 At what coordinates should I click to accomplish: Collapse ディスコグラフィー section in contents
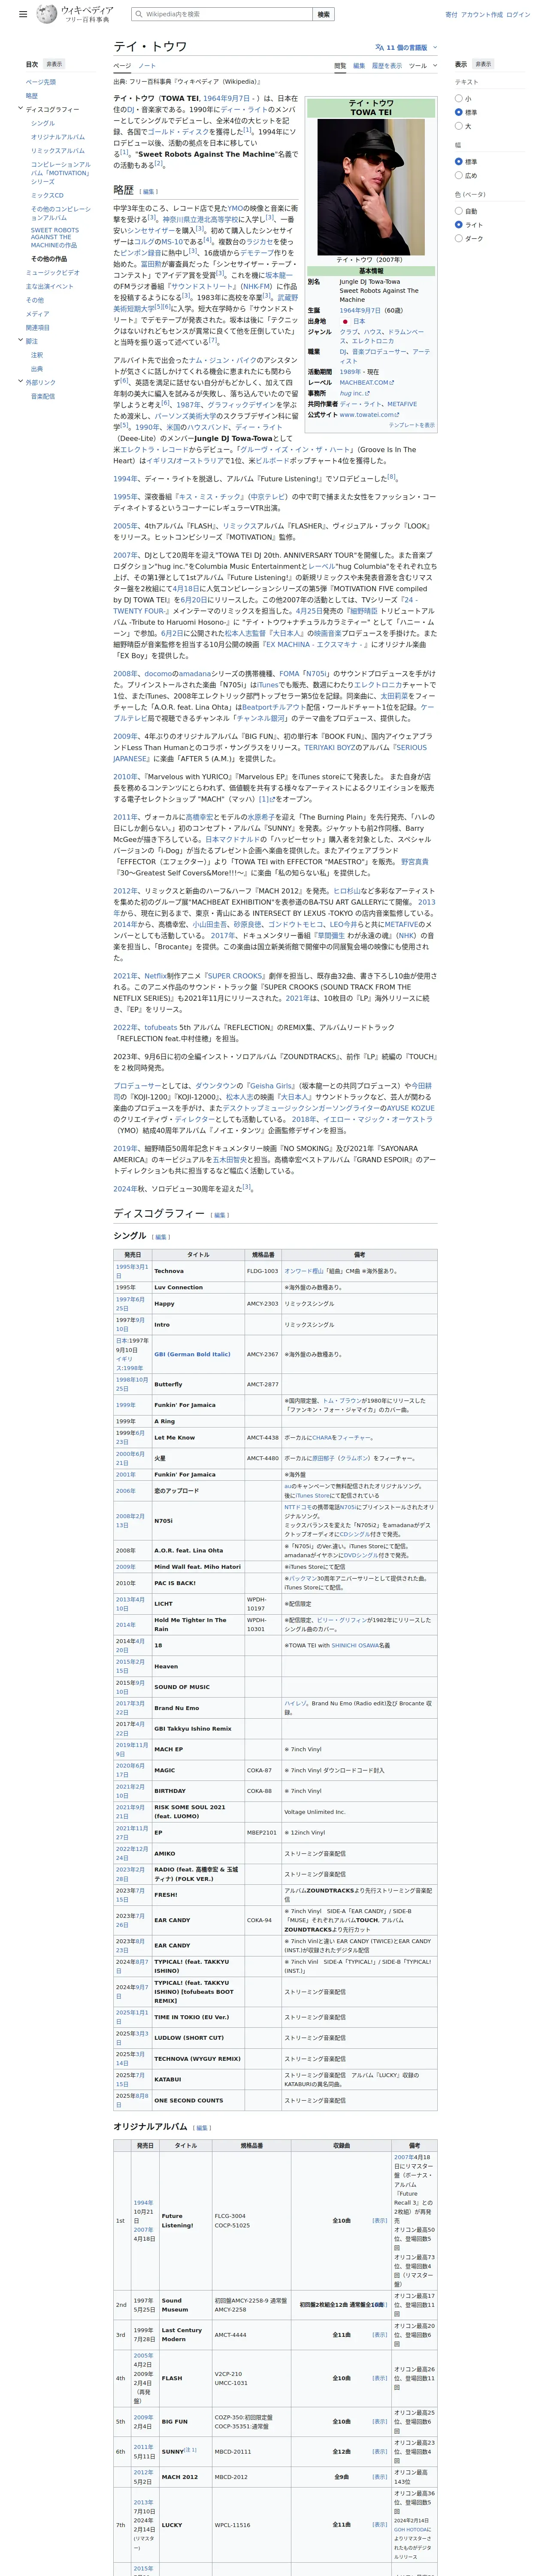pyautogui.click(x=20, y=109)
